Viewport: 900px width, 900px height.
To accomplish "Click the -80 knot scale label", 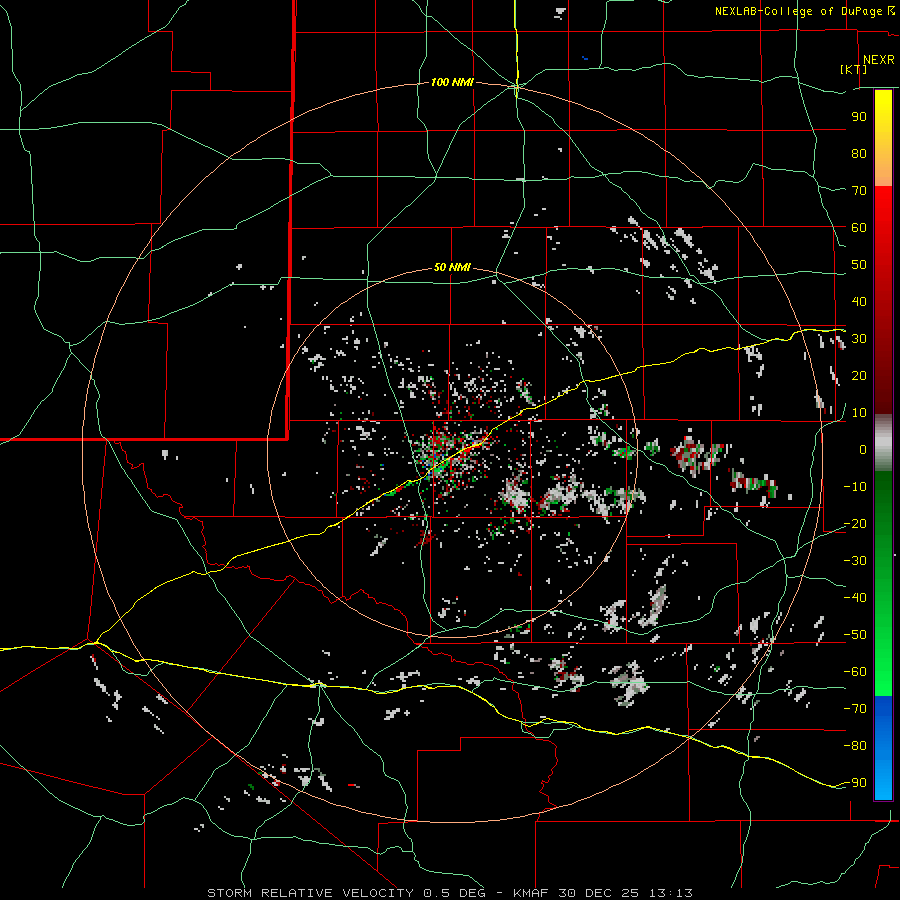I will (x=855, y=746).
